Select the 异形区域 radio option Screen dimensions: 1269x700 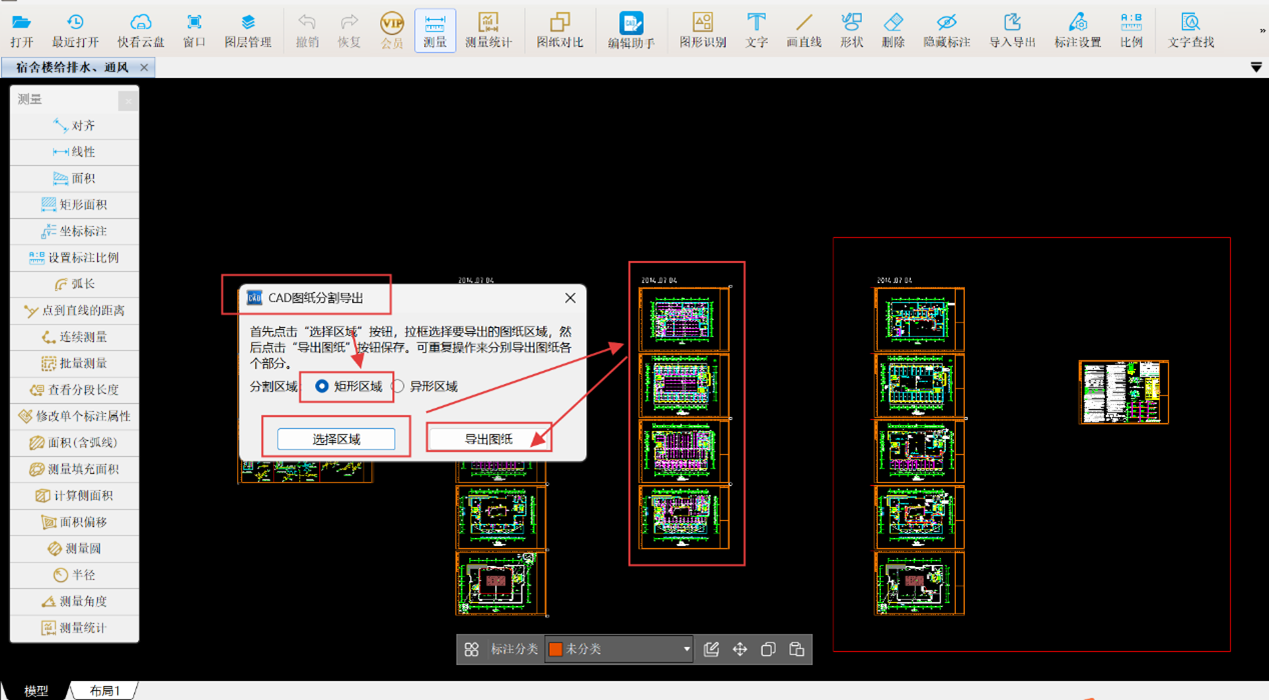[398, 386]
